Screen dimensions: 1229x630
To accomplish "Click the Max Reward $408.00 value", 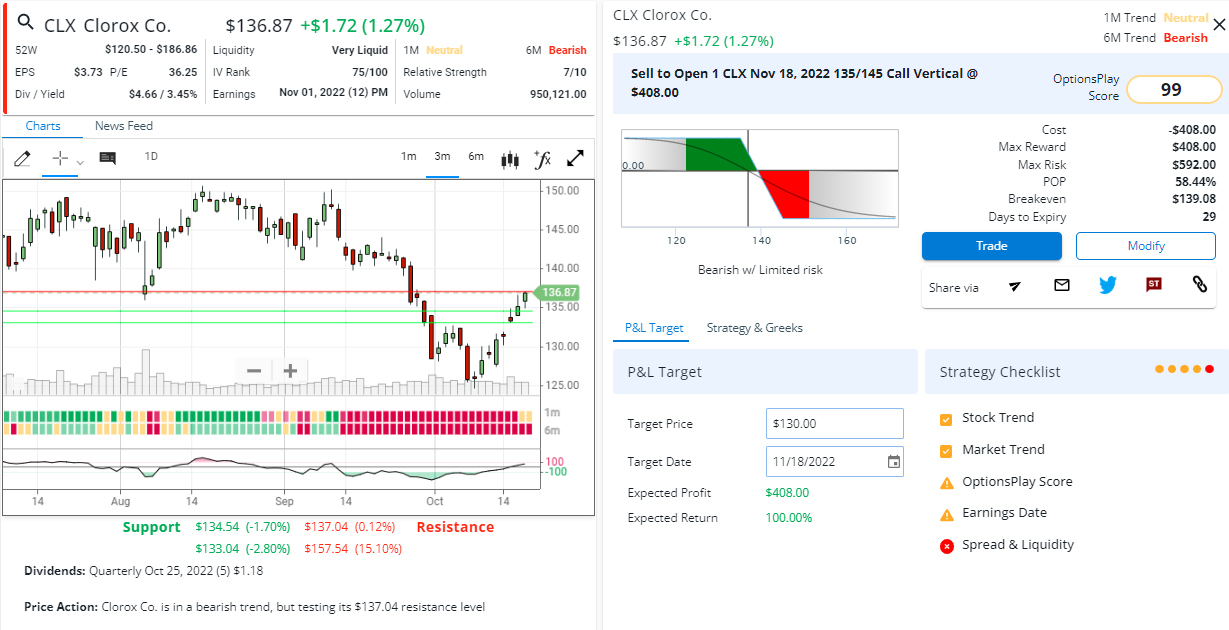I will pos(1194,147).
